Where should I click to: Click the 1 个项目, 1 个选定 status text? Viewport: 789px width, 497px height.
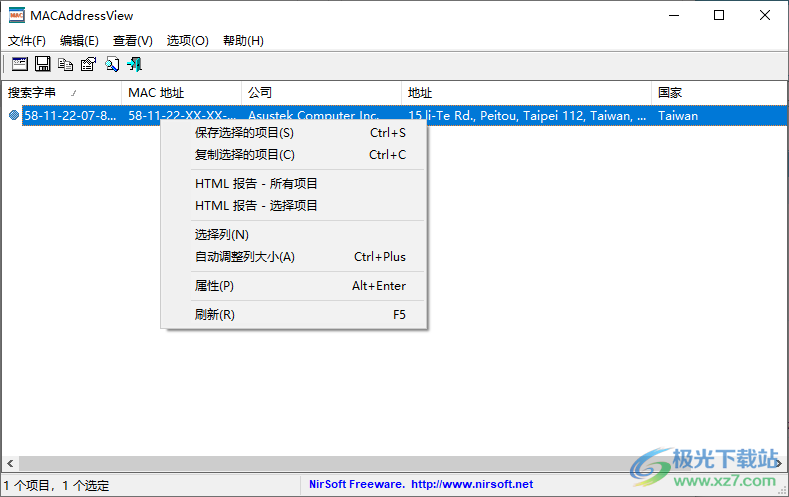point(56,485)
